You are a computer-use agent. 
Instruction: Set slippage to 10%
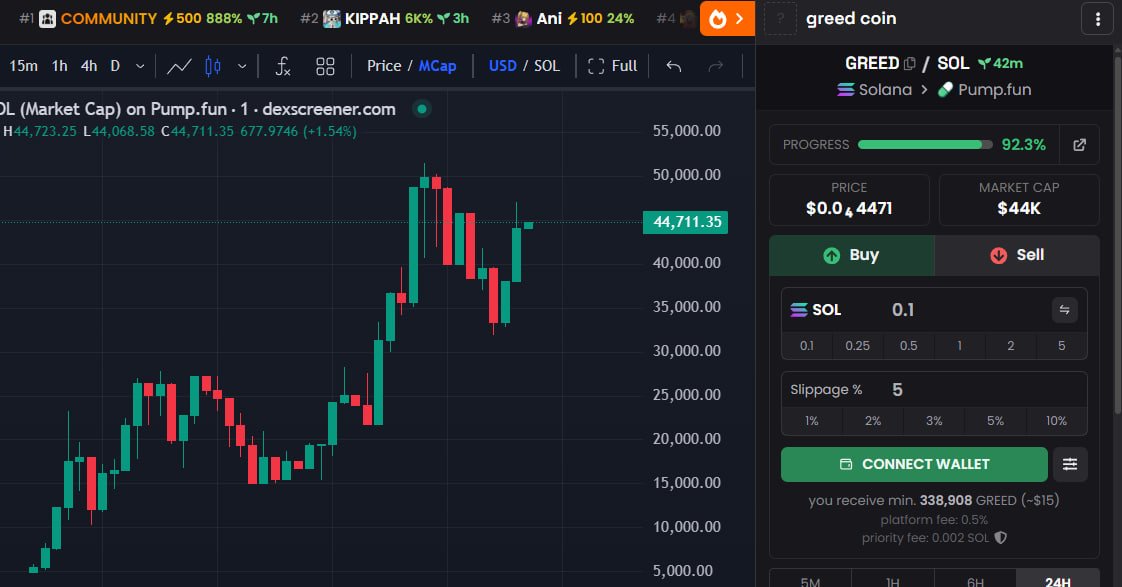tap(1056, 421)
